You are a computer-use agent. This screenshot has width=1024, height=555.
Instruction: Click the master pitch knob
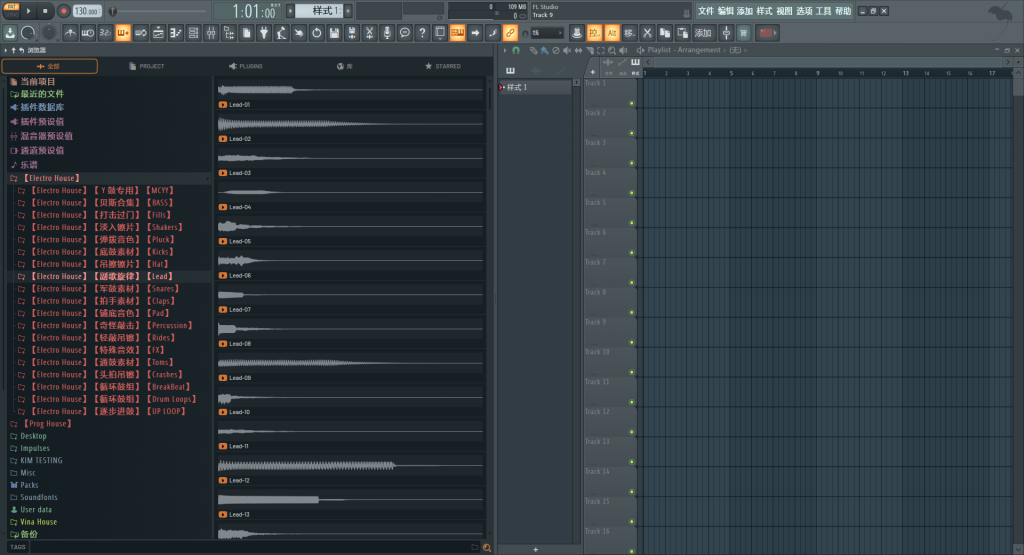pos(49,33)
